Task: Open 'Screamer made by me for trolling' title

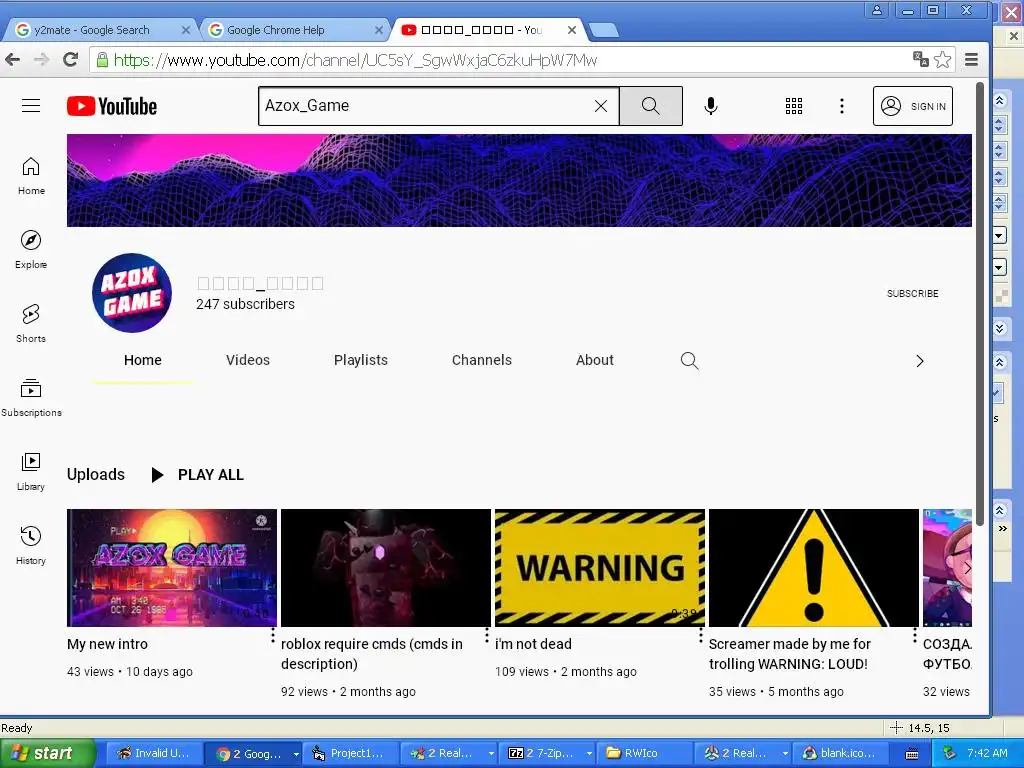Action: click(x=790, y=654)
